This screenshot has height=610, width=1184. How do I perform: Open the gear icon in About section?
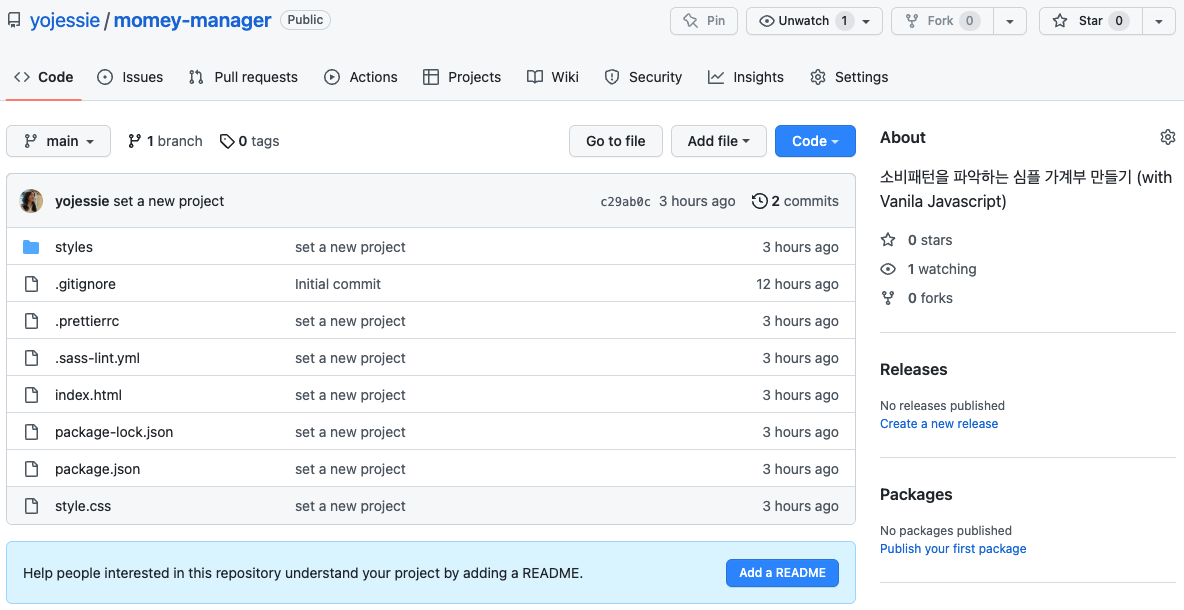coord(1167,137)
